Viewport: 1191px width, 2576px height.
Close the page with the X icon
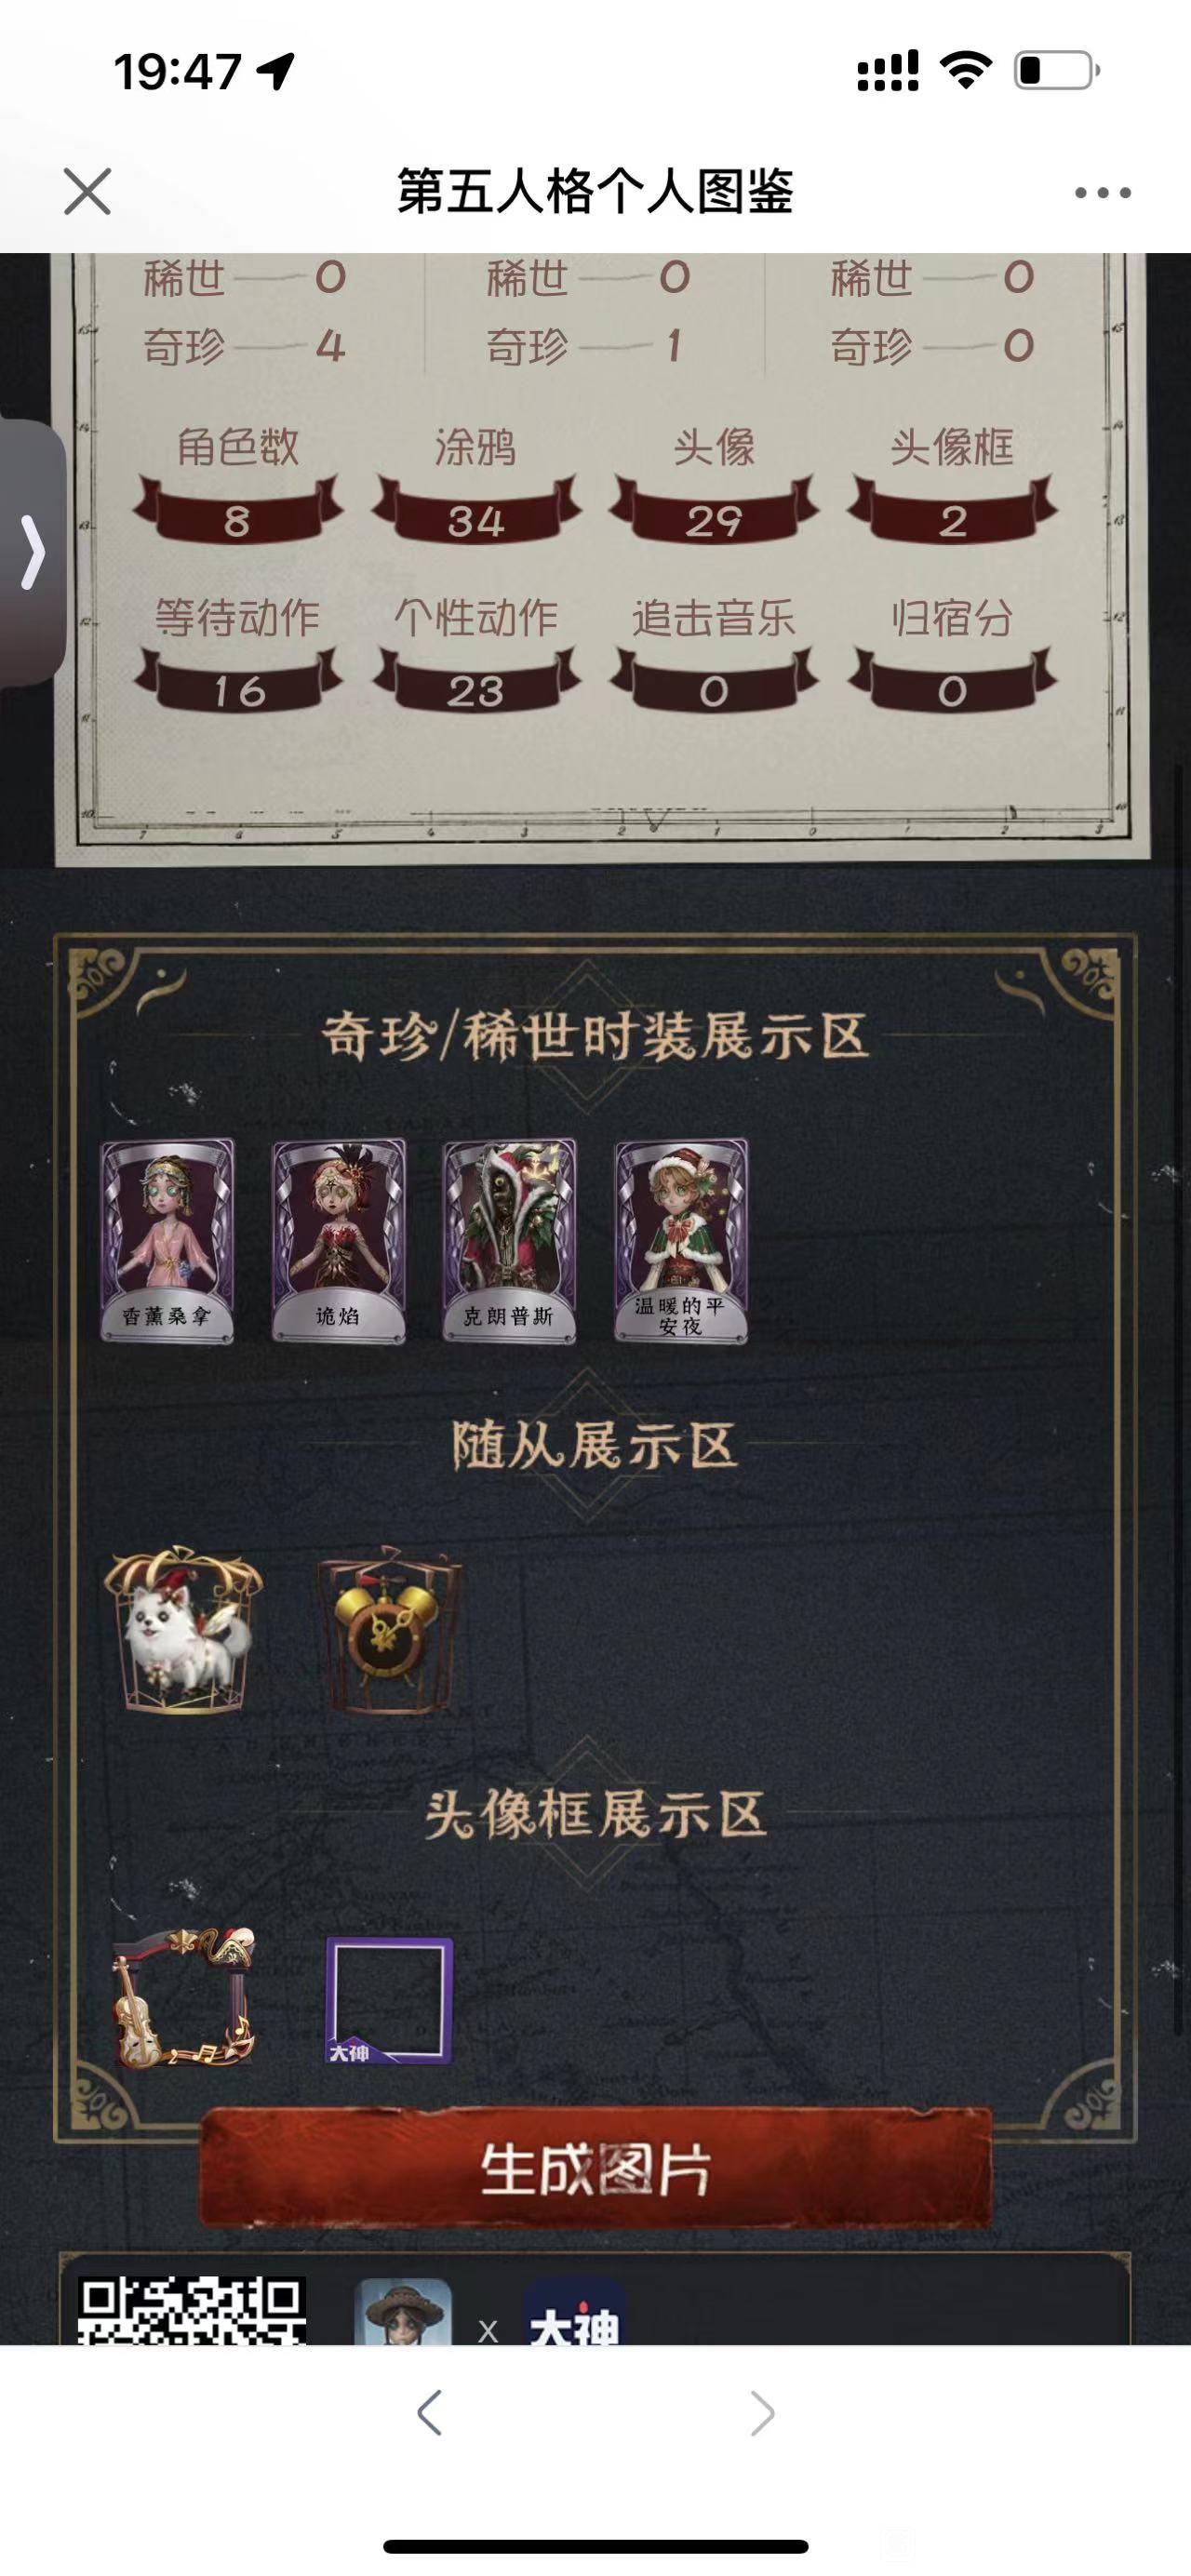click(87, 191)
